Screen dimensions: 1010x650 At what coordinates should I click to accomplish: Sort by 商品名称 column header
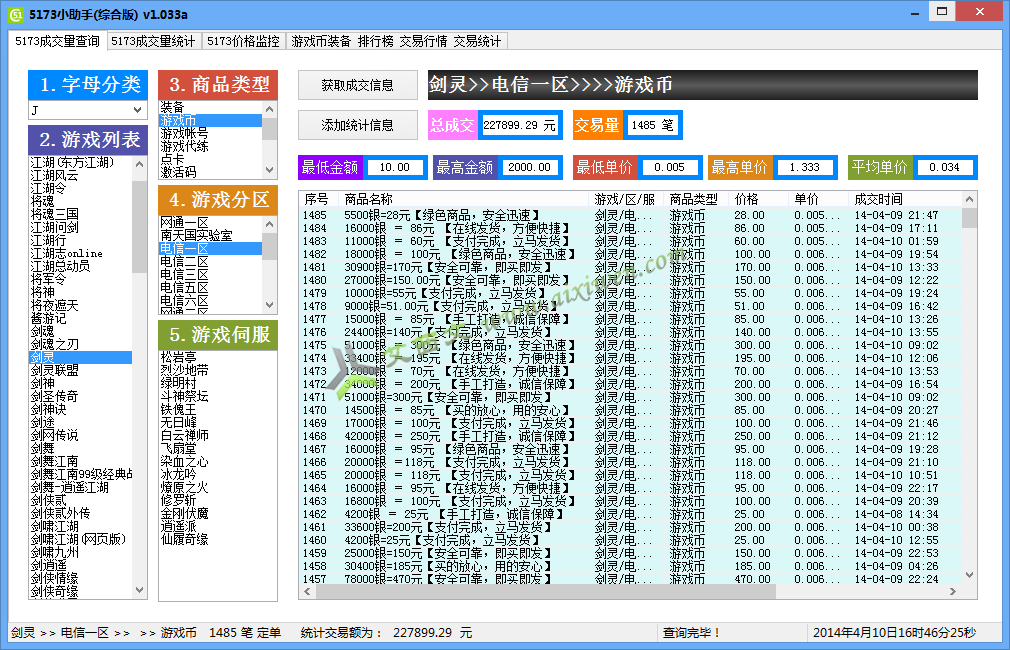pos(464,199)
